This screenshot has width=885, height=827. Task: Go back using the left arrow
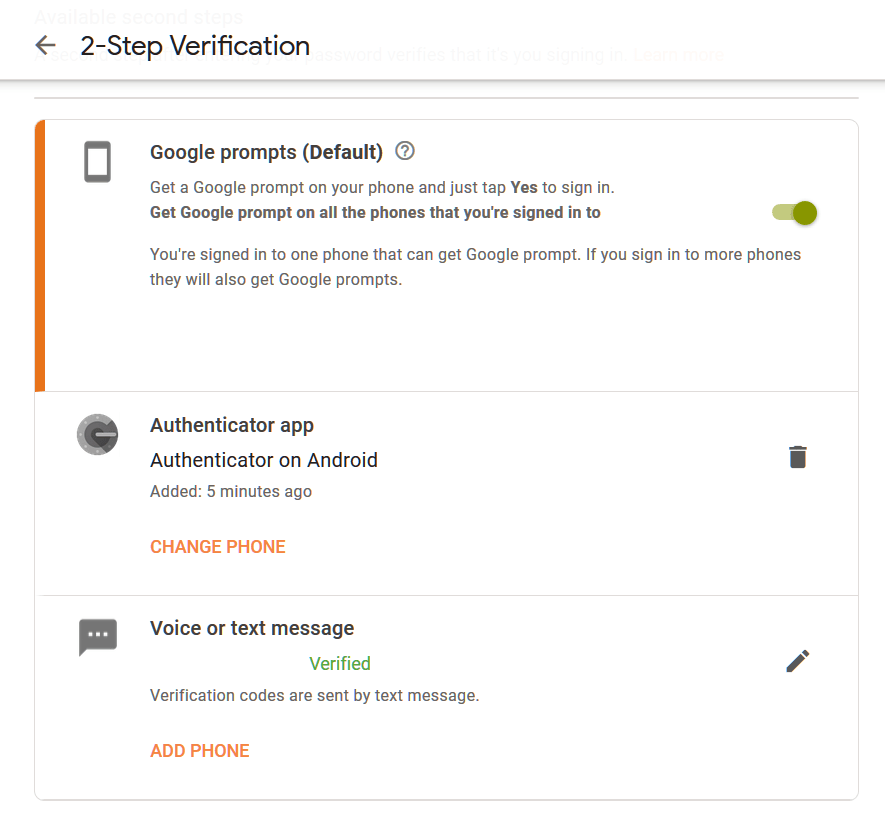click(45, 46)
